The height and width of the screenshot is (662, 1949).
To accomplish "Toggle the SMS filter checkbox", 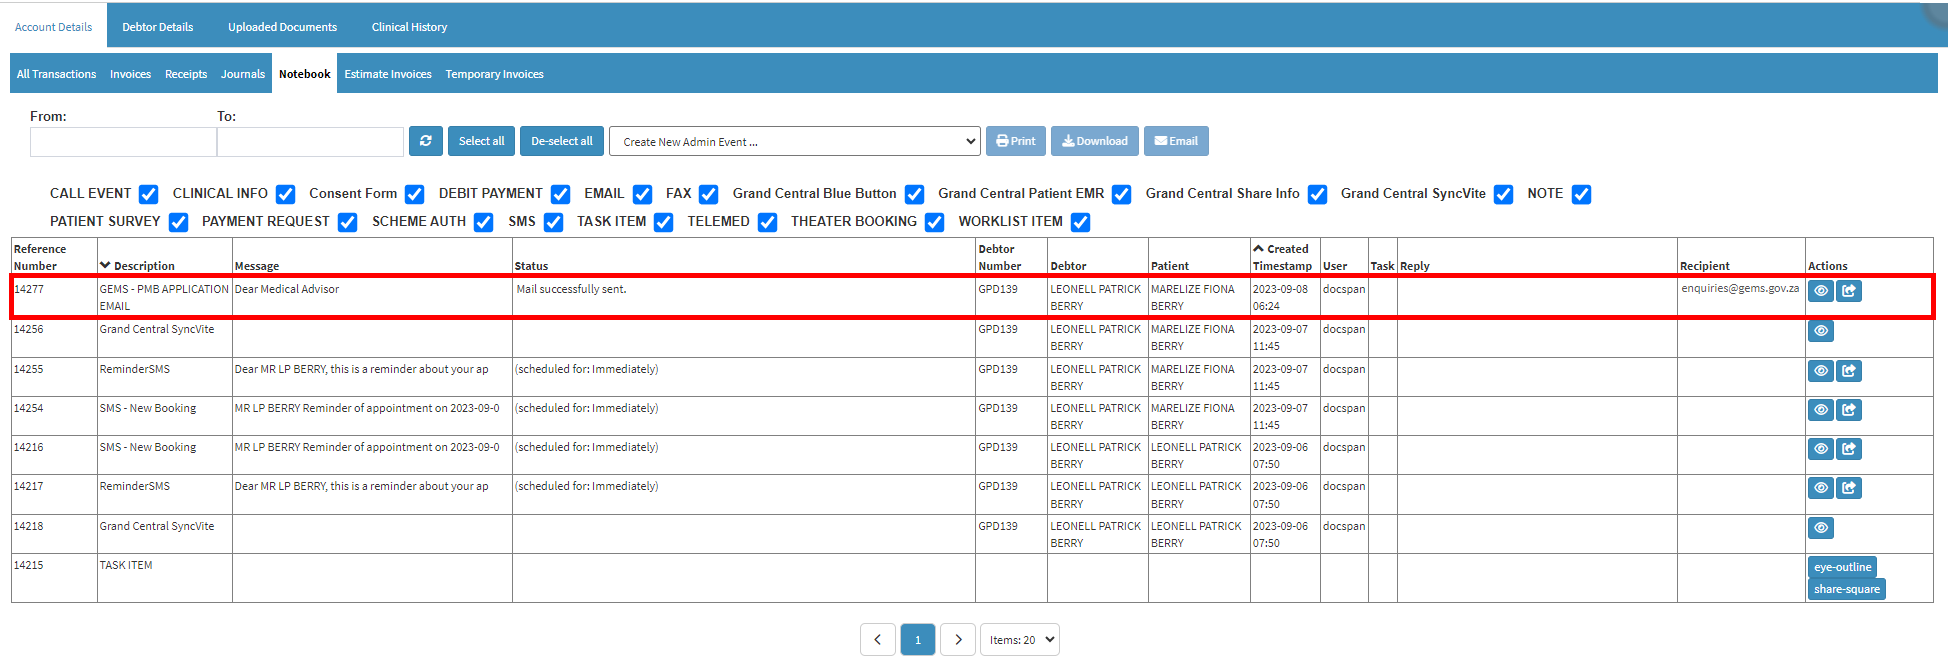I will click(553, 222).
